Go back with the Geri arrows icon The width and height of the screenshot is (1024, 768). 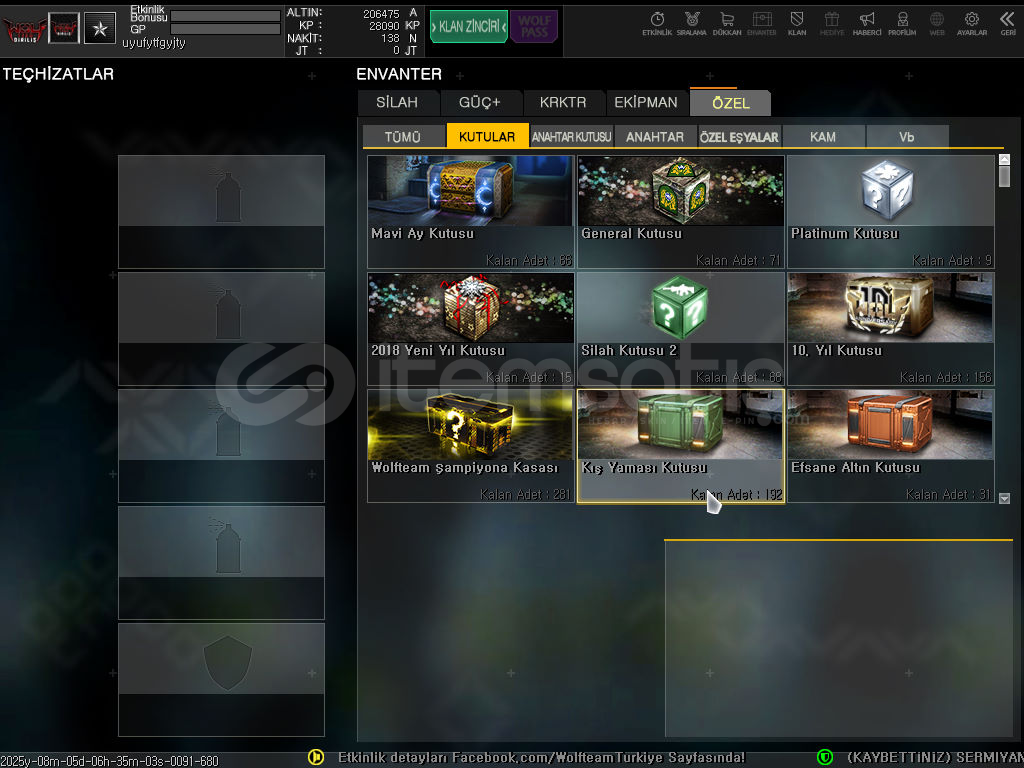pyautogui.click(x=1008, y=24)
